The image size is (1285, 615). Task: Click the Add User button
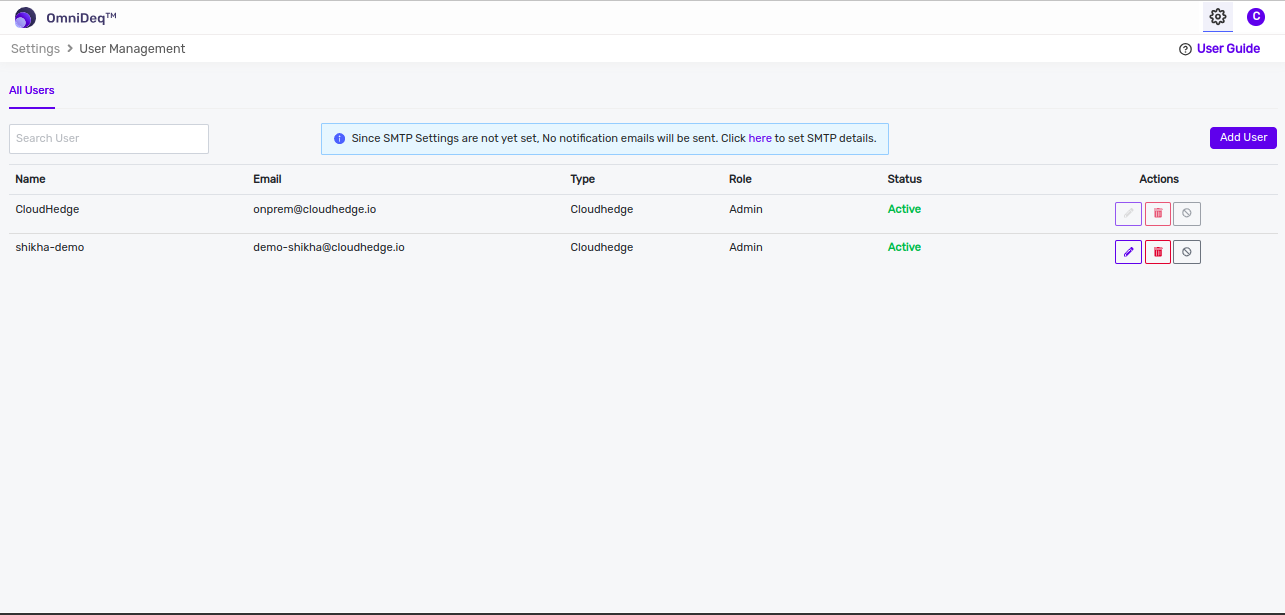coord(1243,138)
